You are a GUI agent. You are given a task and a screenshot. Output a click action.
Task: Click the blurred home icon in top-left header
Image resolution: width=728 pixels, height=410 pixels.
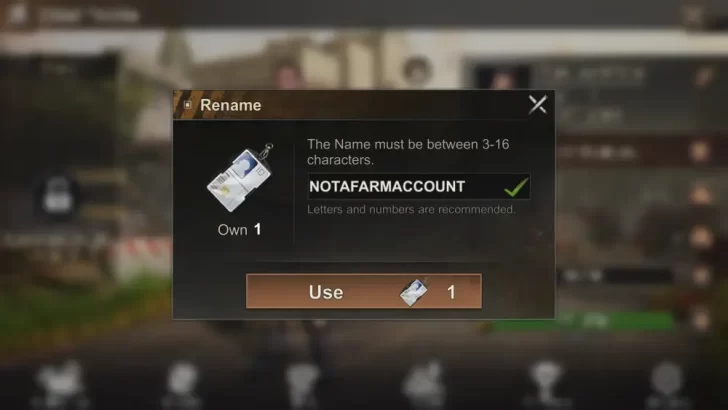point(18,13)
